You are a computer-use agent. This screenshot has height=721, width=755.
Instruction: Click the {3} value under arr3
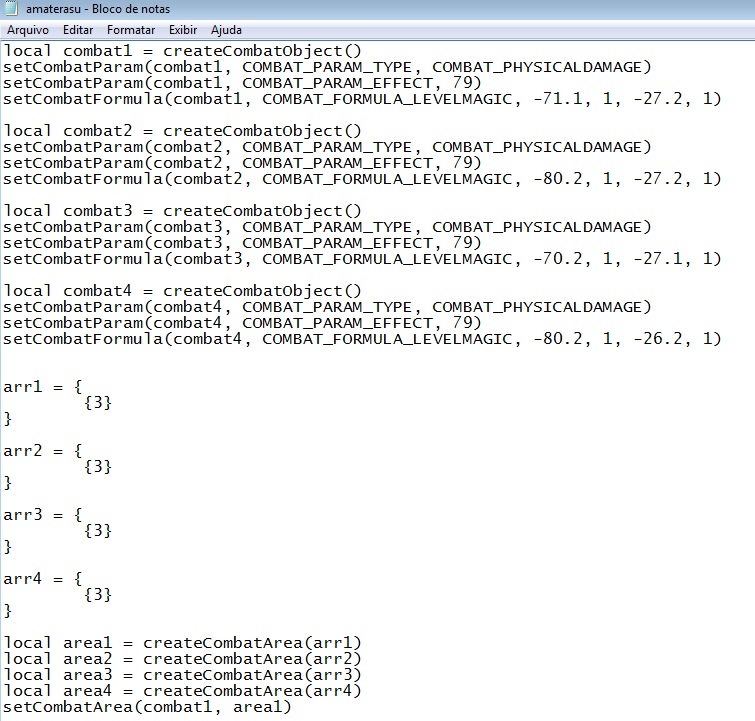(x=98, y=531)
